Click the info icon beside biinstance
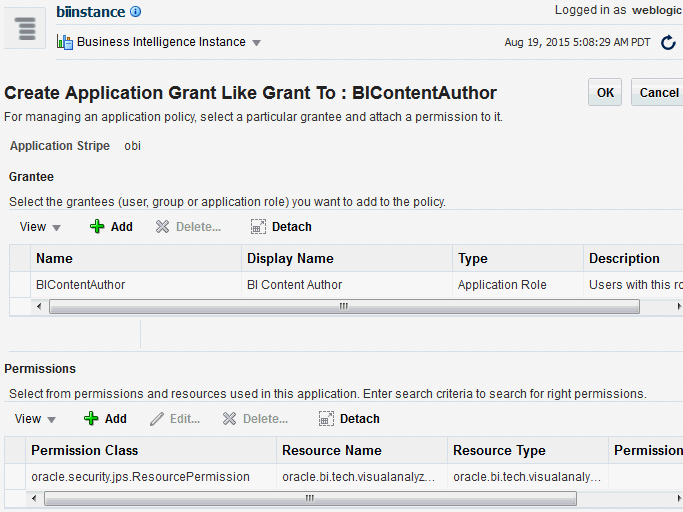Screen dimensions: 683x512 point(136,12)
